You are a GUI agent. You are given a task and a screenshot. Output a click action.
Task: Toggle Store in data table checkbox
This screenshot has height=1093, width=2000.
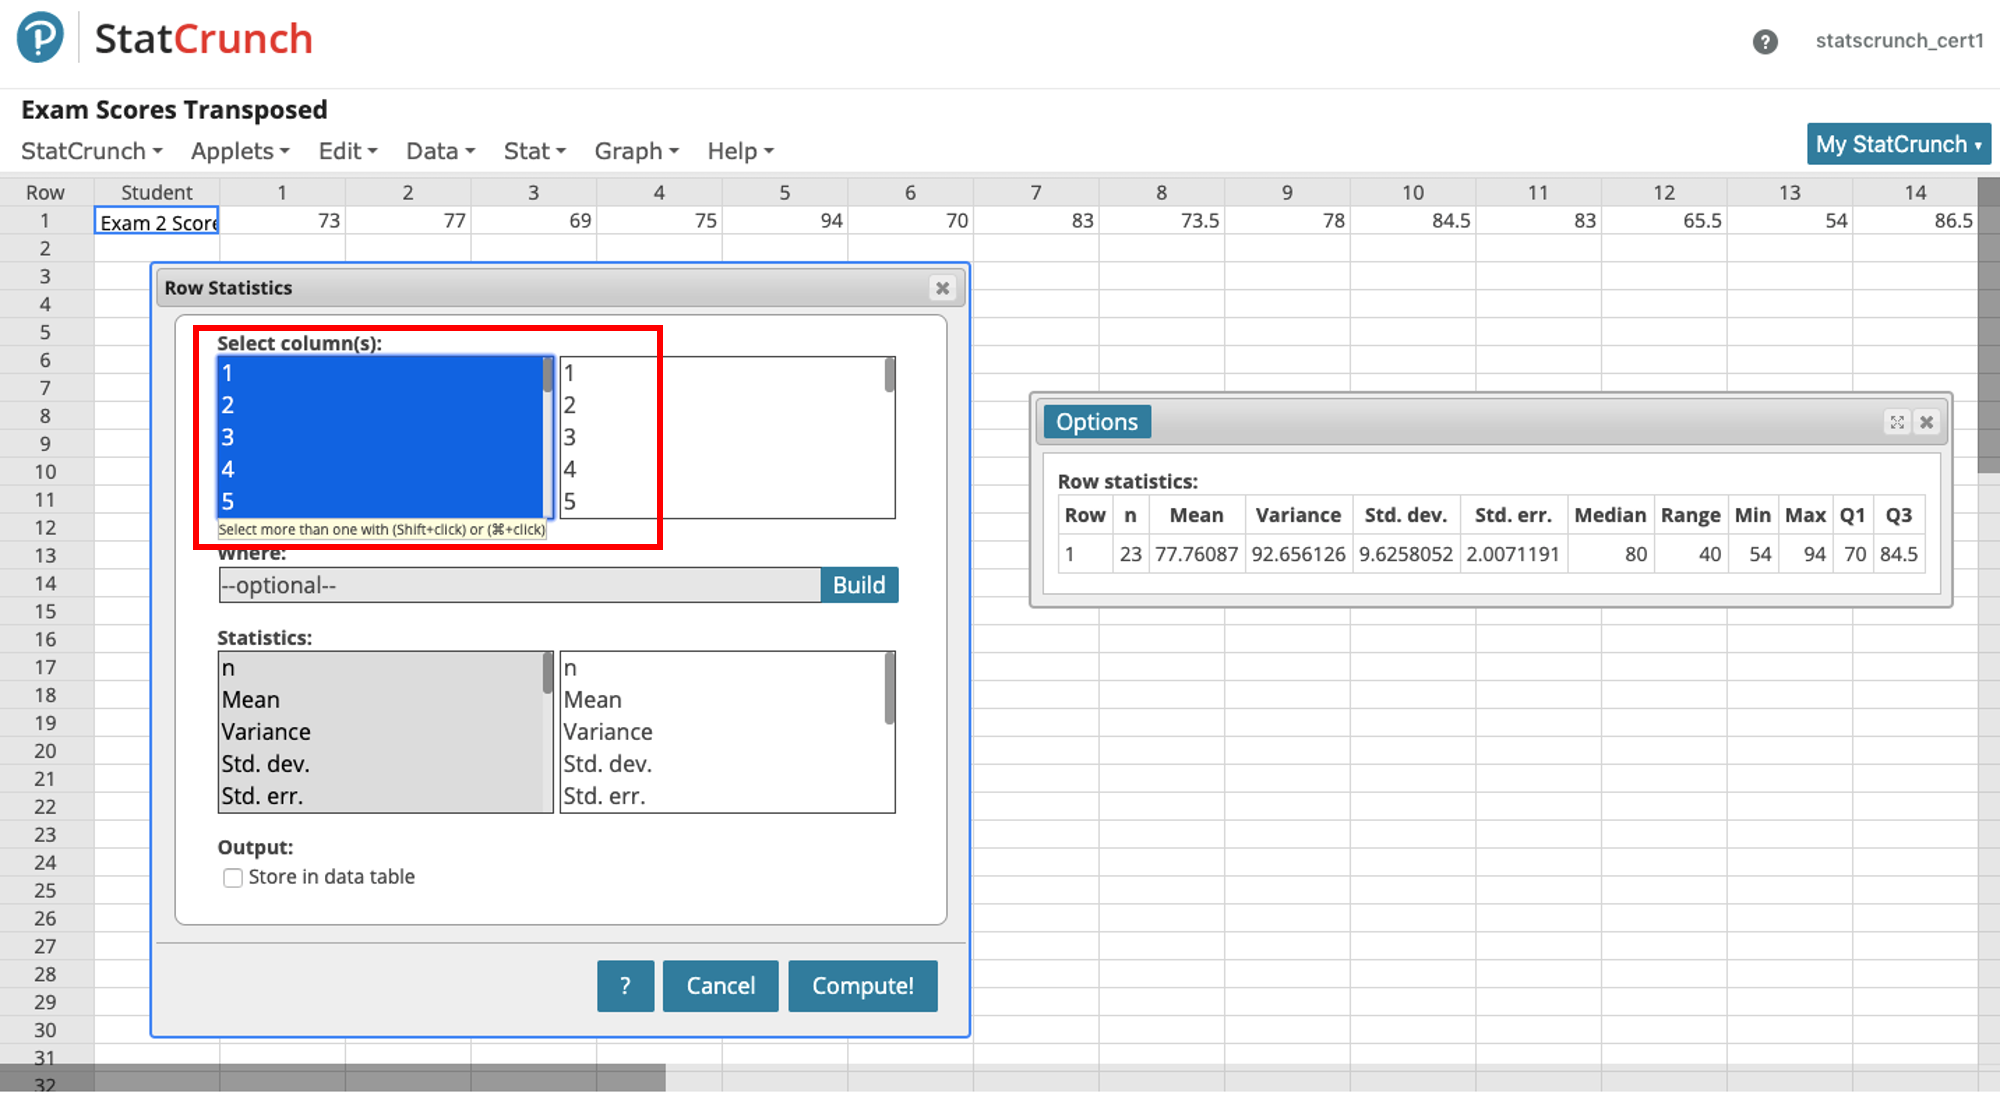[x=233, y=878]
